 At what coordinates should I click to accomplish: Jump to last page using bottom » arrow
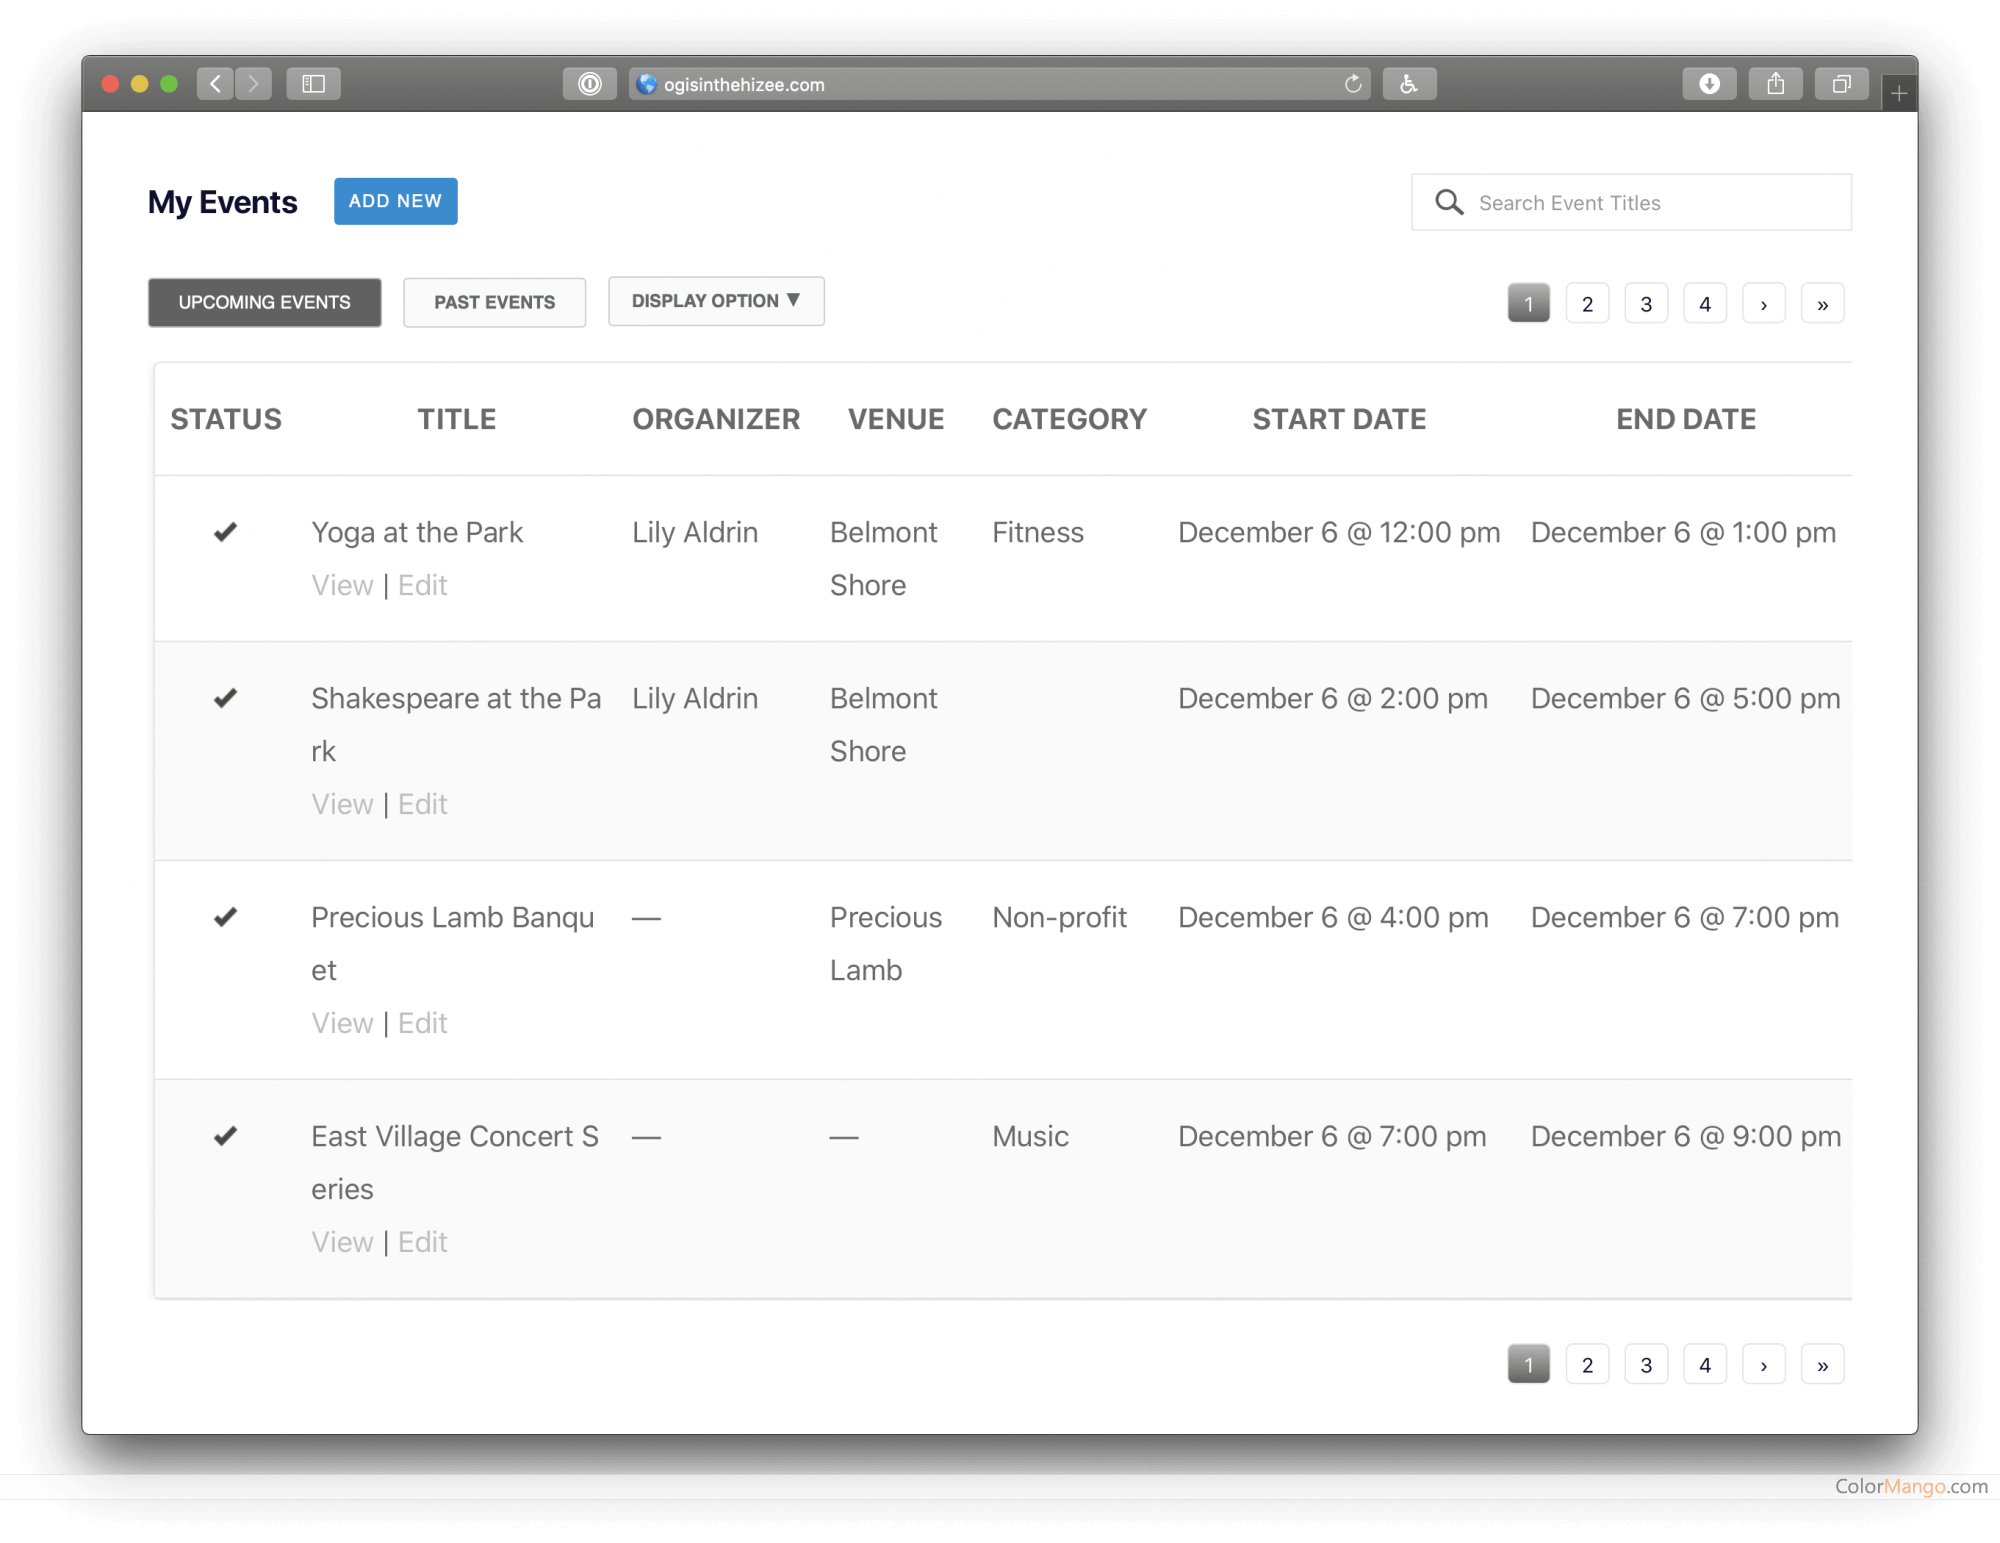pos(1822,1365)
